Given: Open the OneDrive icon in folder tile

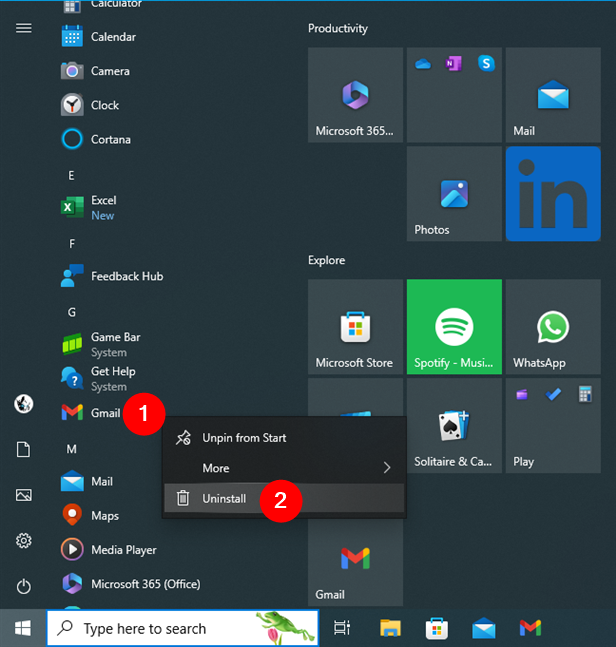Looking at the screenshot, I should point(422,64).
